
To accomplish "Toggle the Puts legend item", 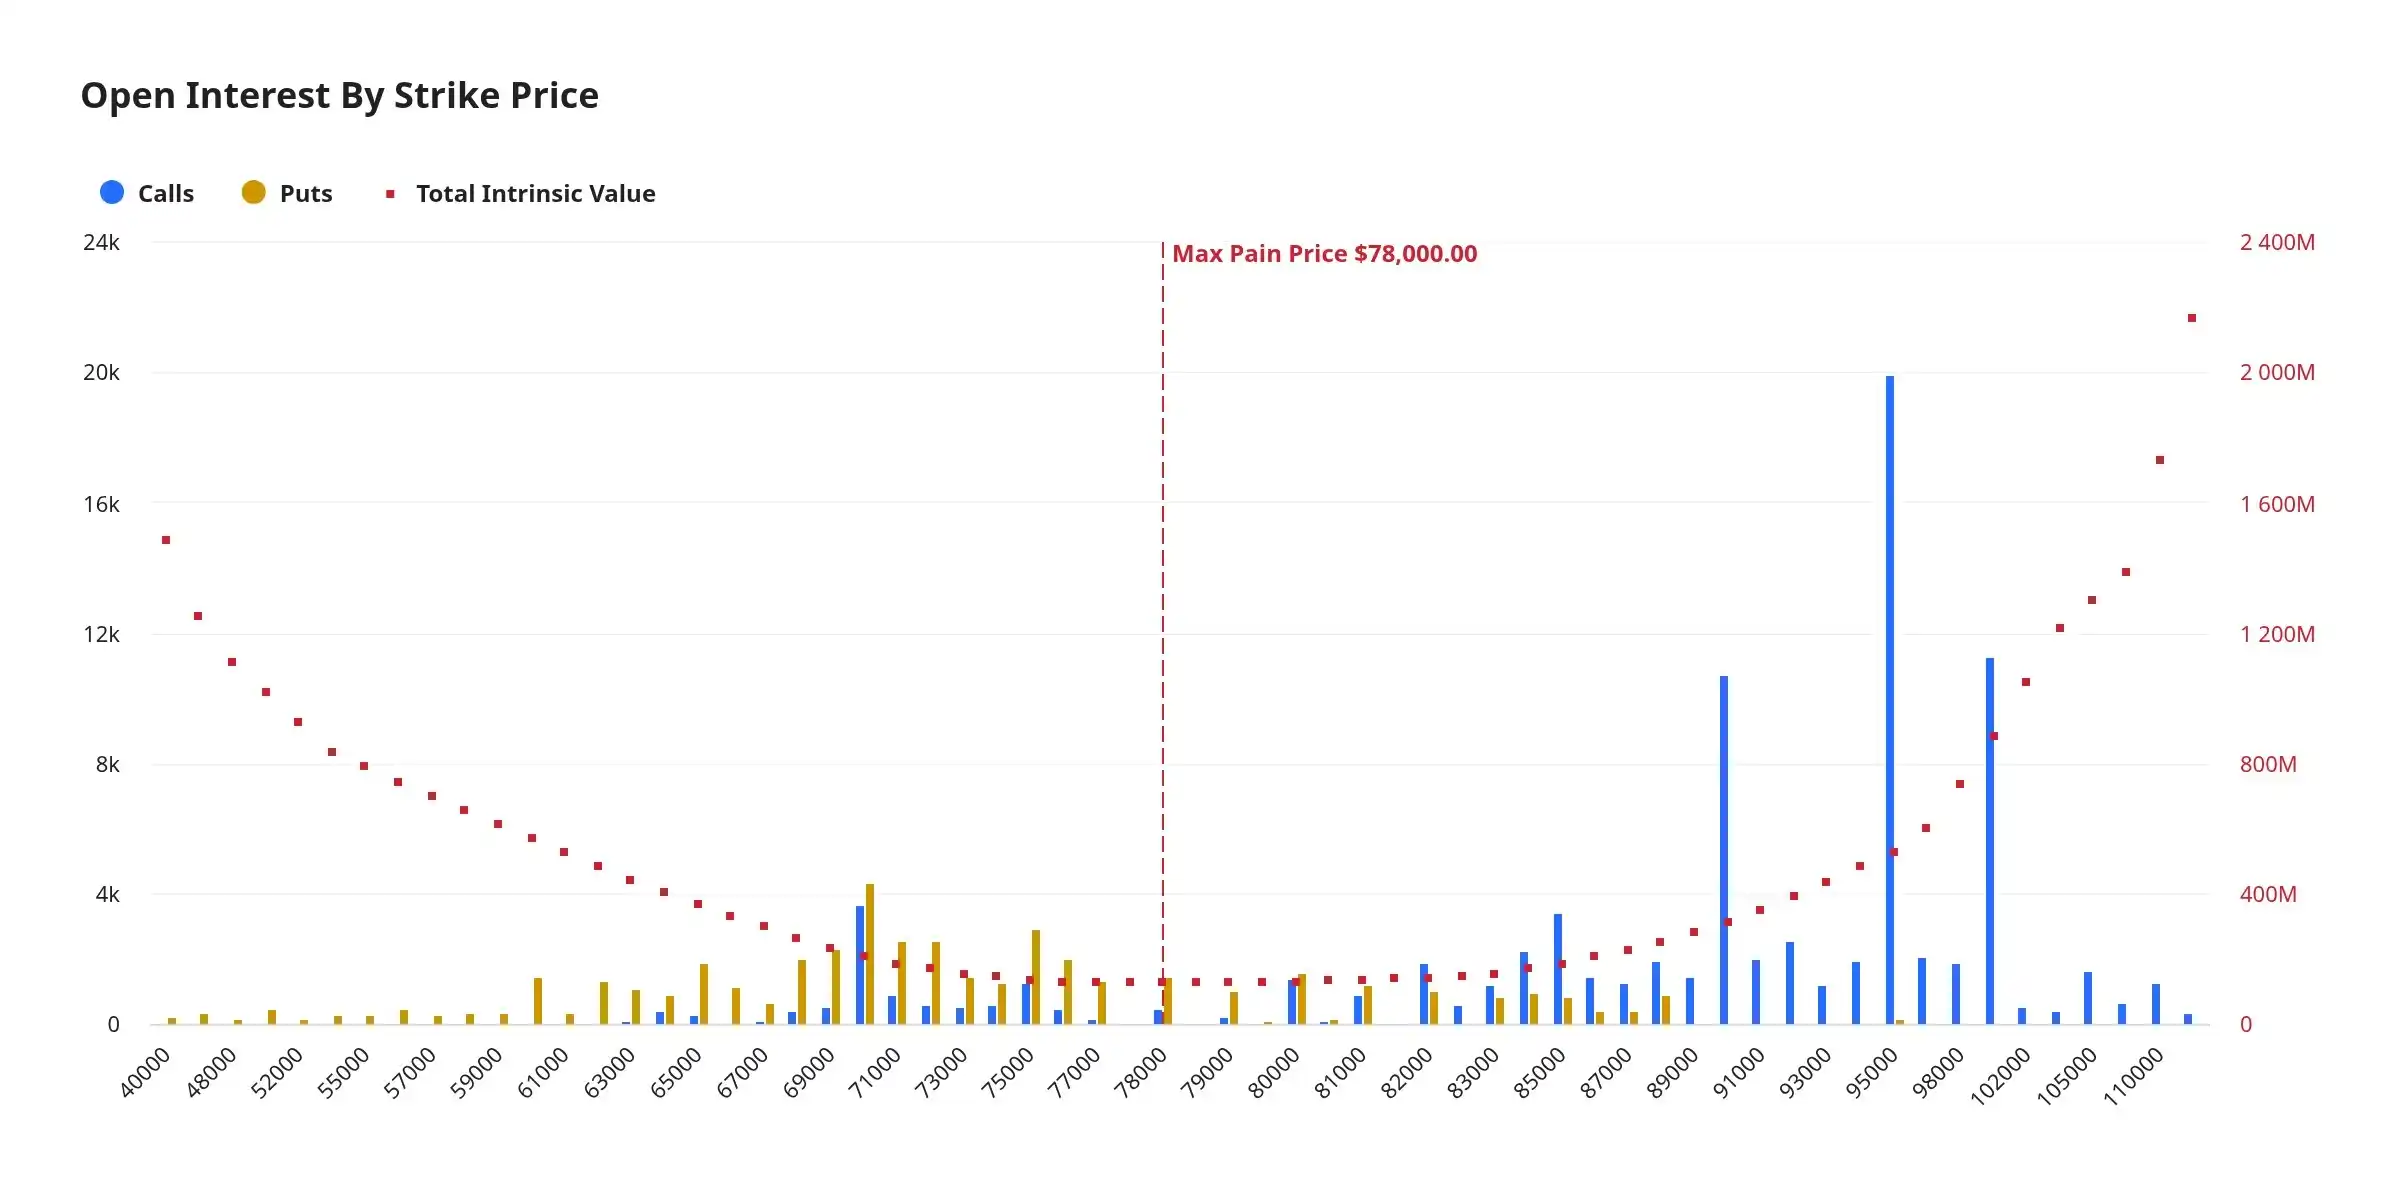I will (287, 193).
